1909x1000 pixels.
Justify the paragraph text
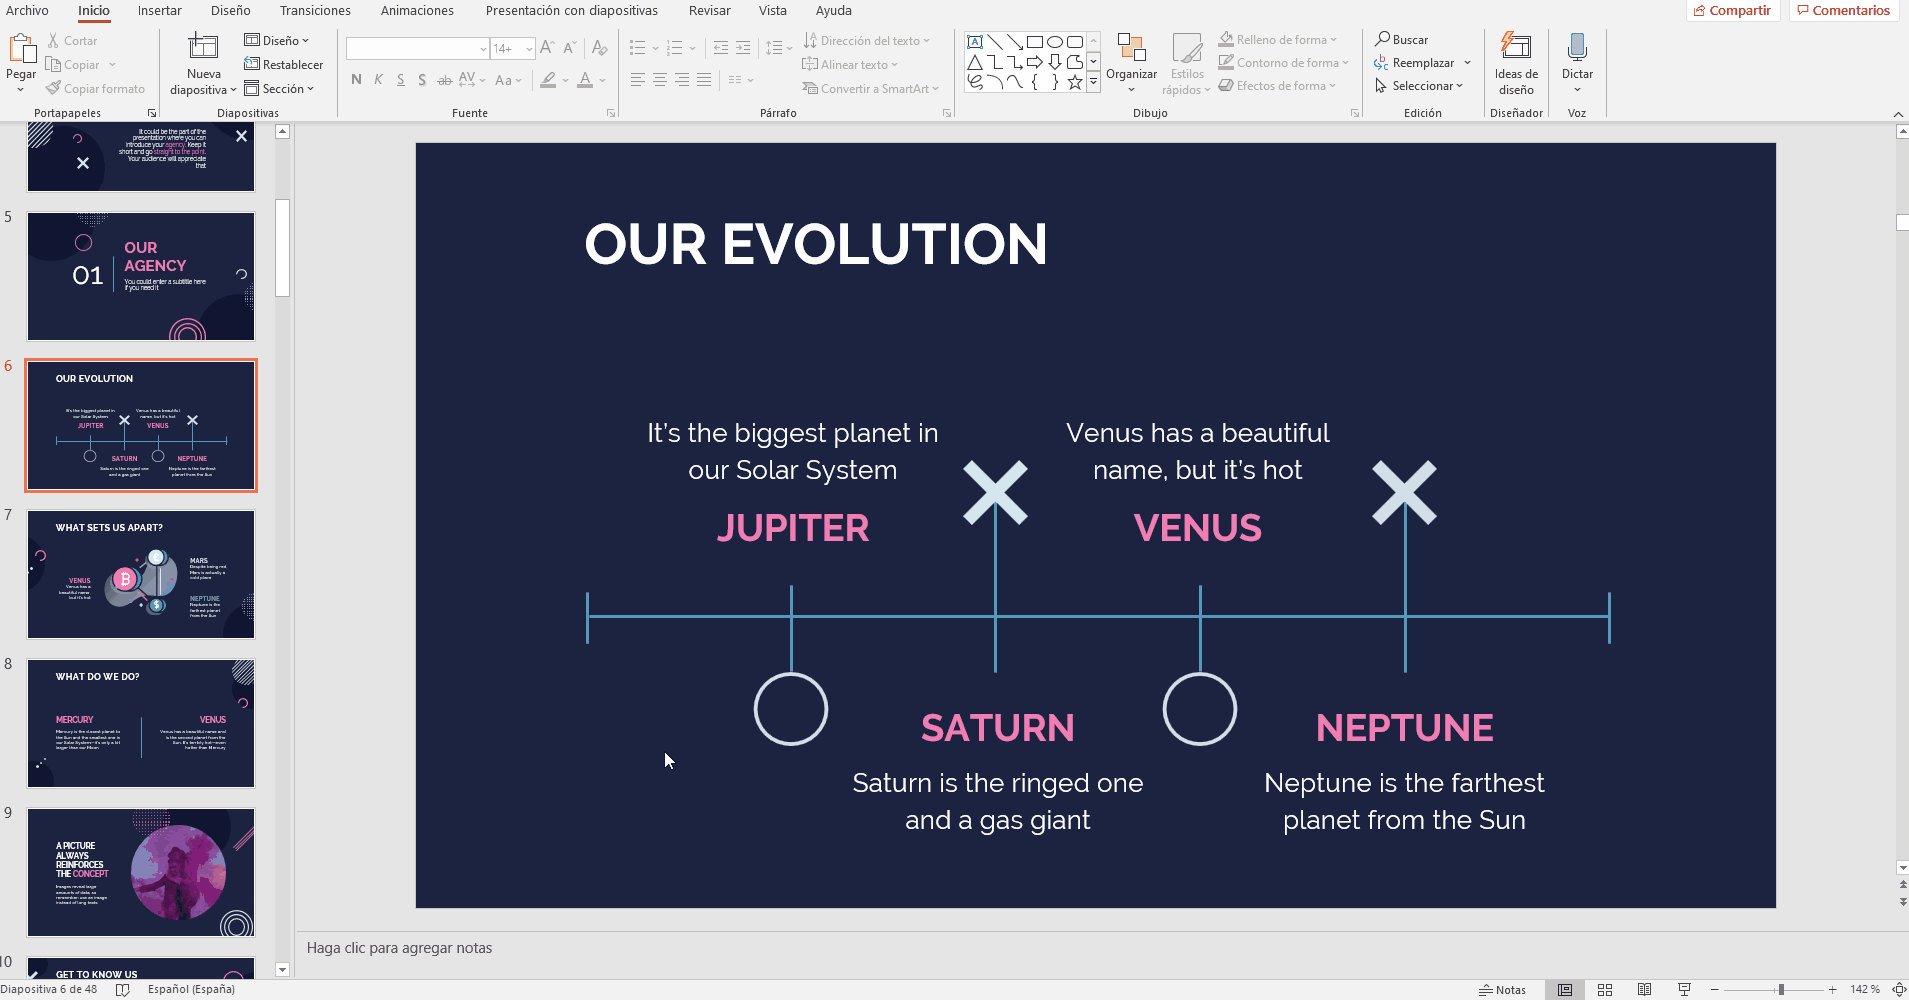point(704,80)
